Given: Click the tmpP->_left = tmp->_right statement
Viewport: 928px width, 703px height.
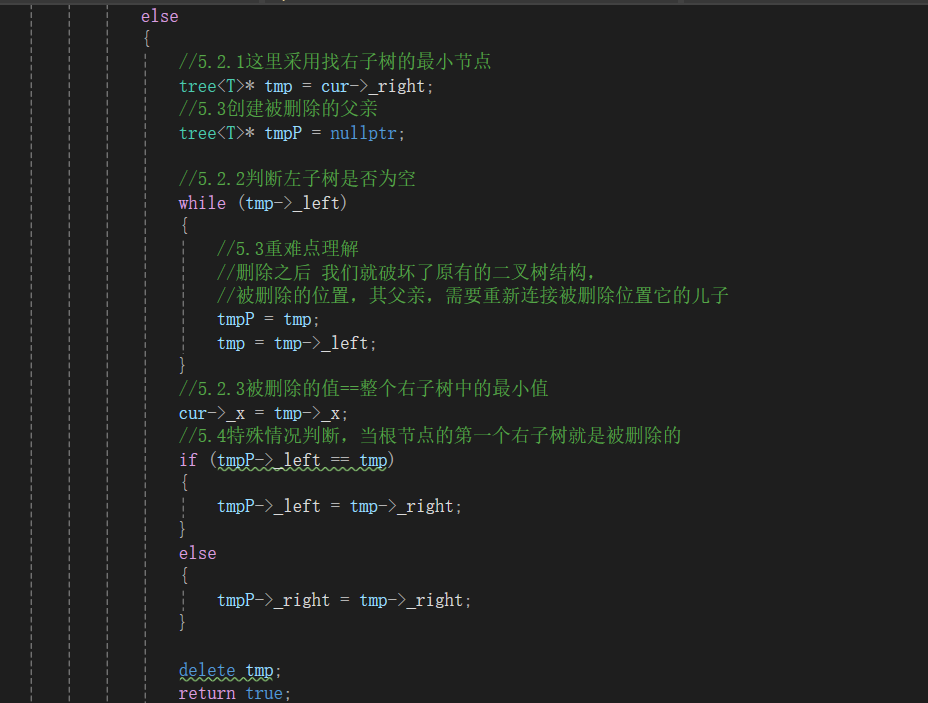Looking at the screenshot, I should click(x=338, y=506).
